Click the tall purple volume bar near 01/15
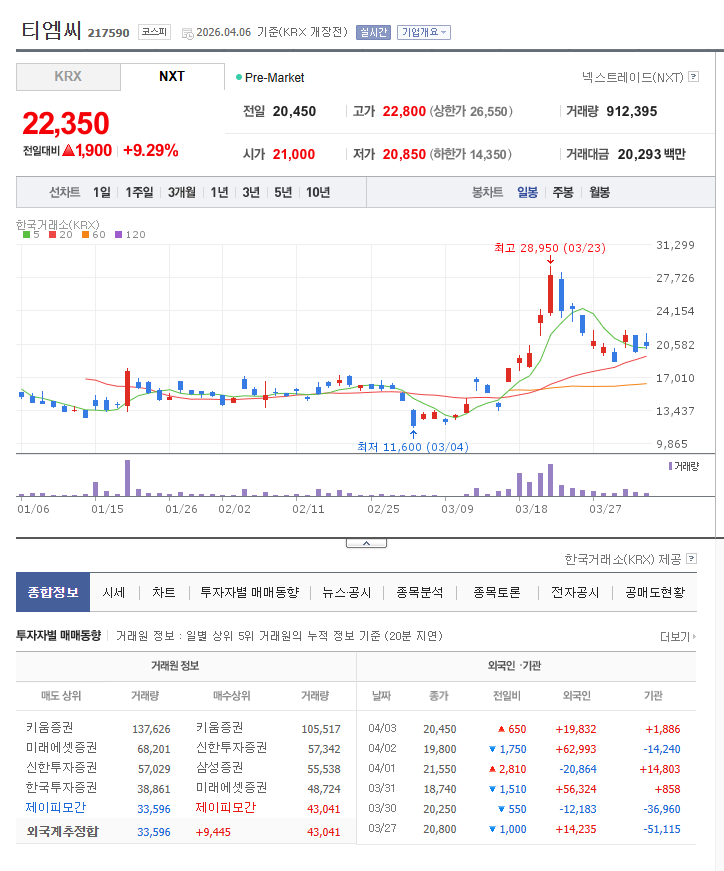 click(127, 478)
